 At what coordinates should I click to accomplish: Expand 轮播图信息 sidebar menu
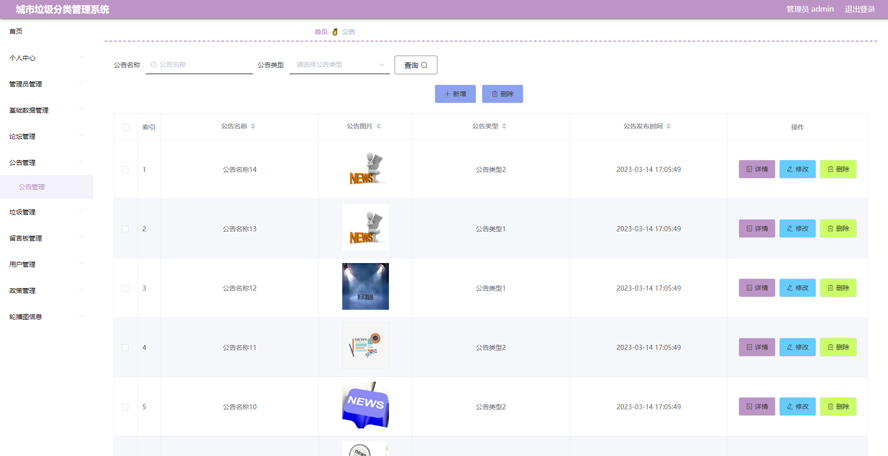[46, 317]
